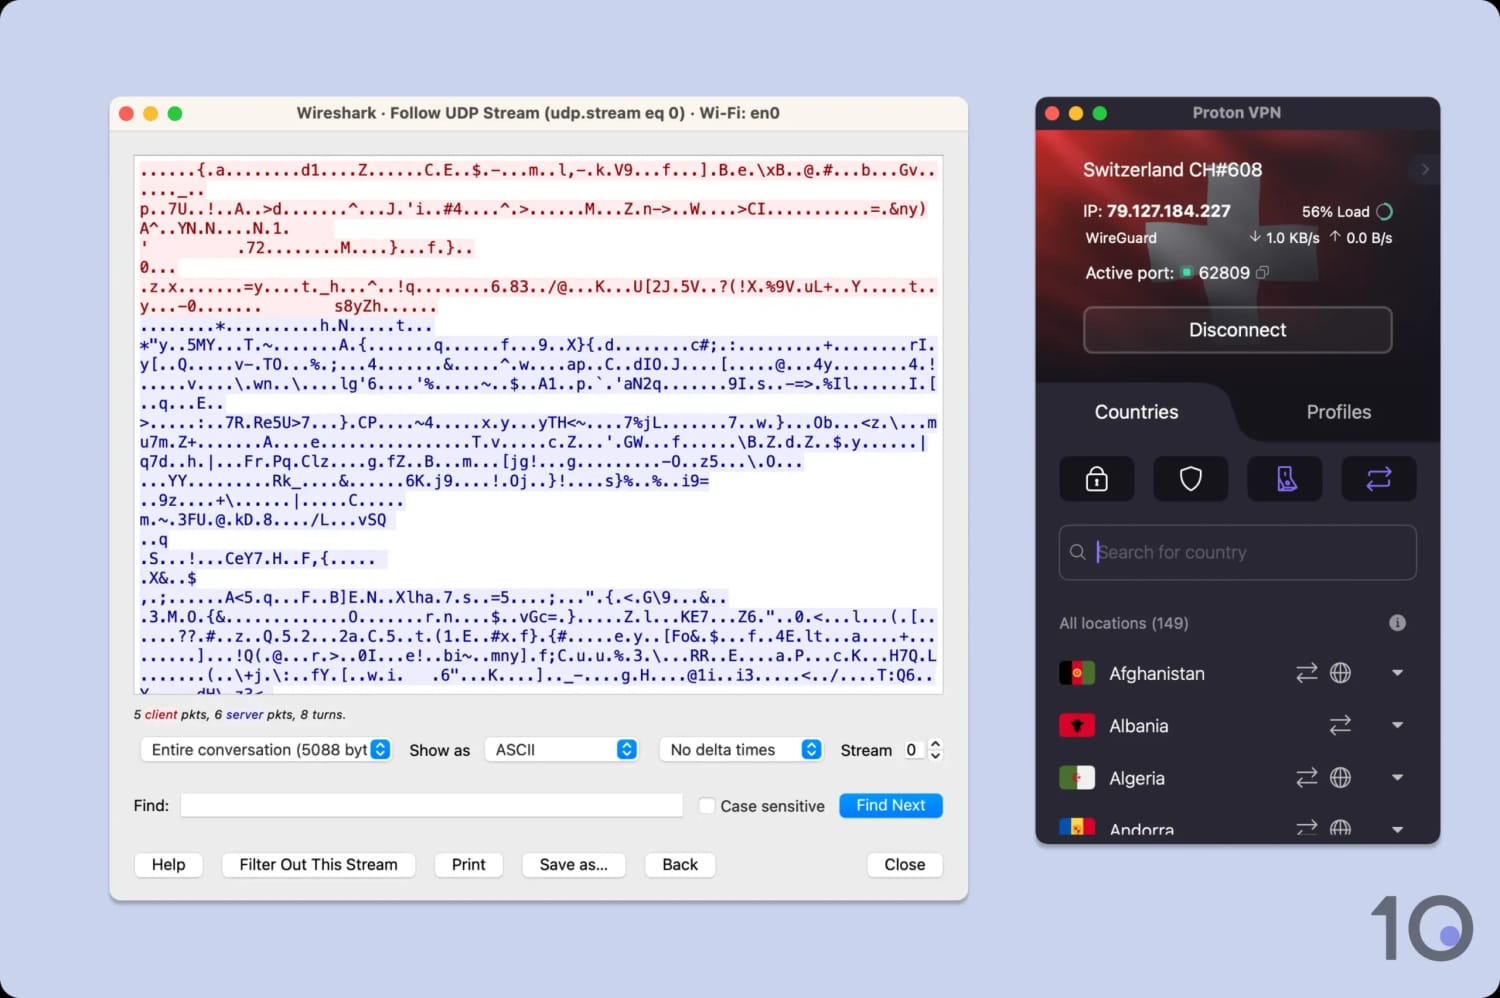The image size is (1500, 998).
Task: Open the Entire conversation dropdown
Action: coord(266,749)
